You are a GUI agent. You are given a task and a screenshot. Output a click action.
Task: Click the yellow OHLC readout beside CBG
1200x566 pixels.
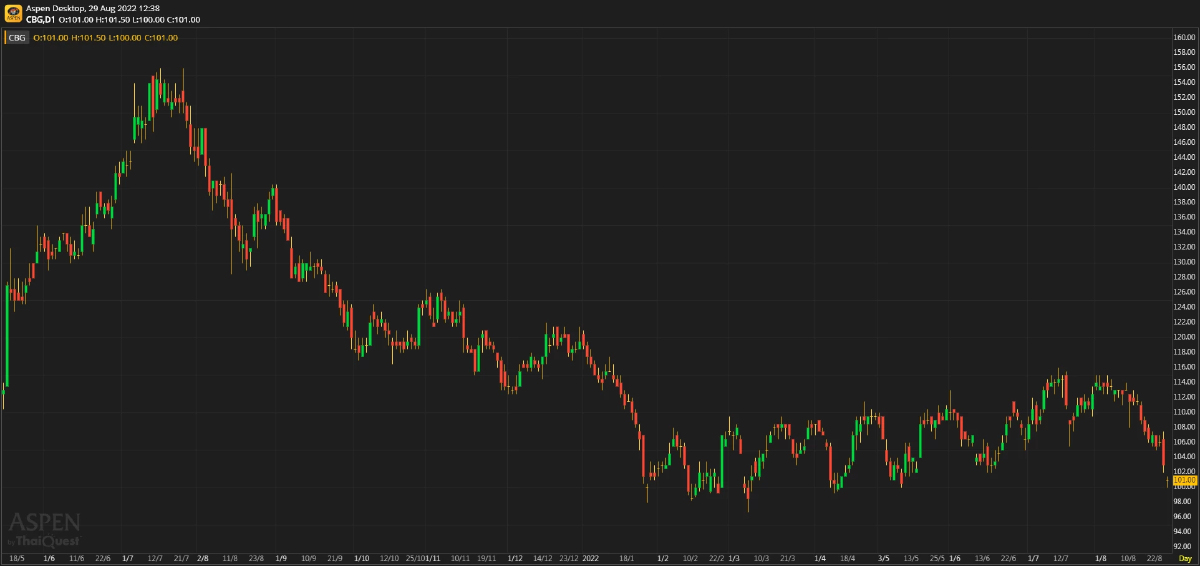coord(106,38)
